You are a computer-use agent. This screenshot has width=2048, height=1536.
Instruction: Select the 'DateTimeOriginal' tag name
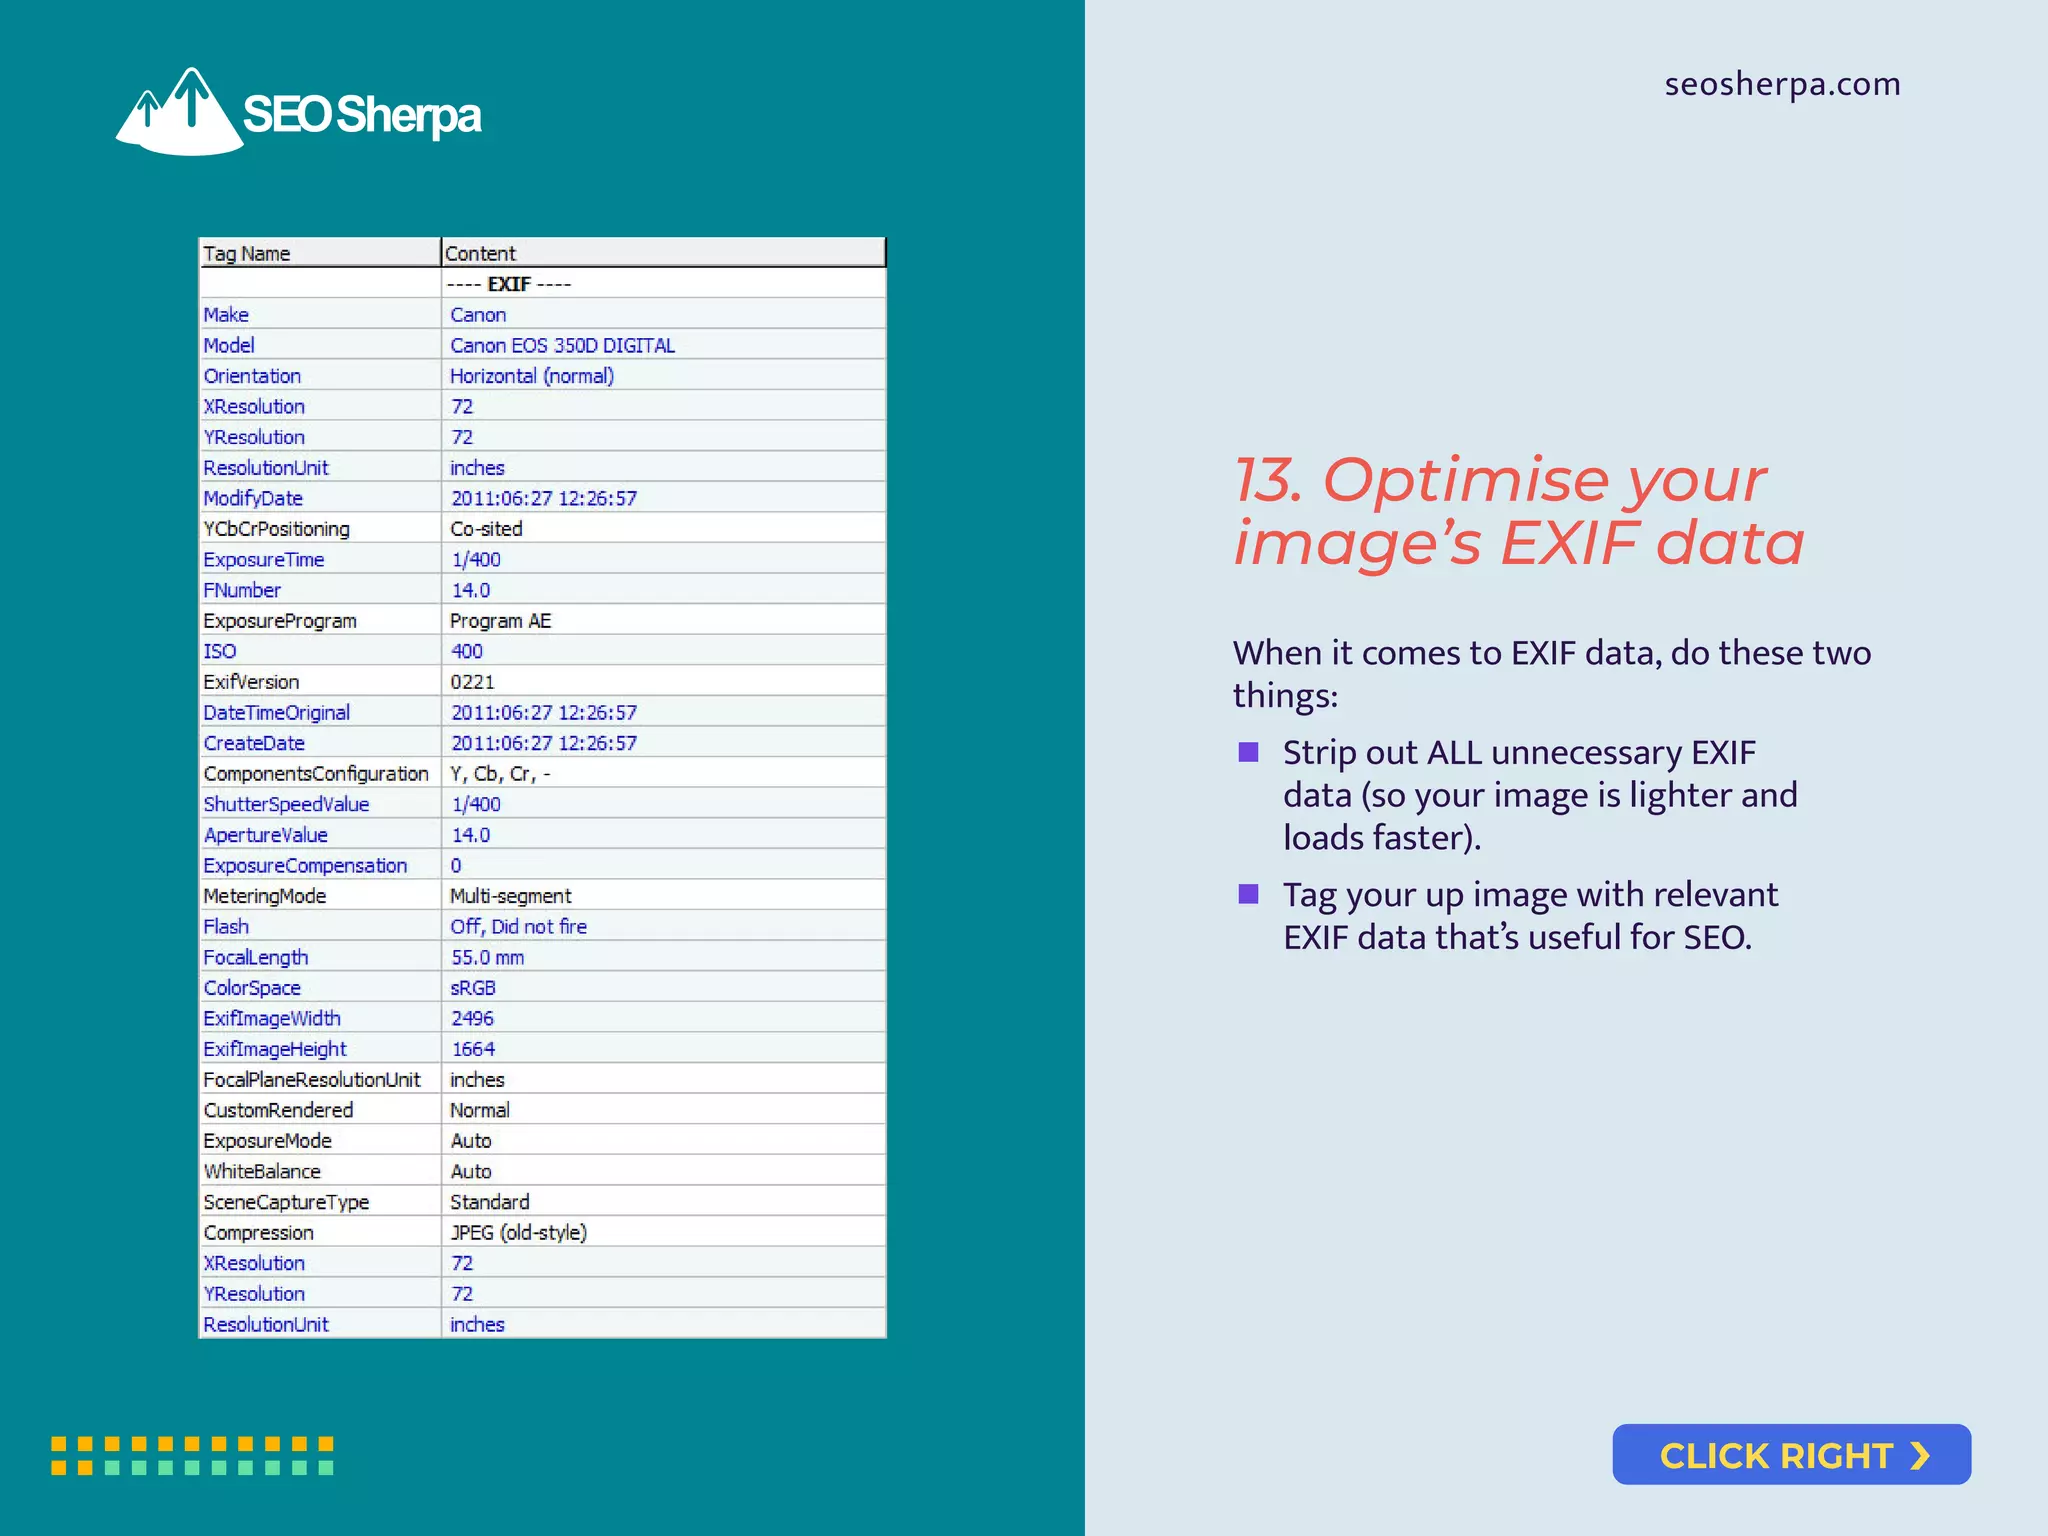[276, 713]
